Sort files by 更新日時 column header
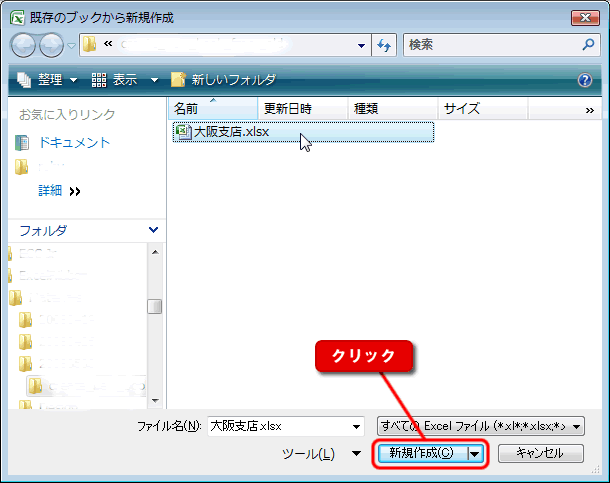 coord(287,109)
